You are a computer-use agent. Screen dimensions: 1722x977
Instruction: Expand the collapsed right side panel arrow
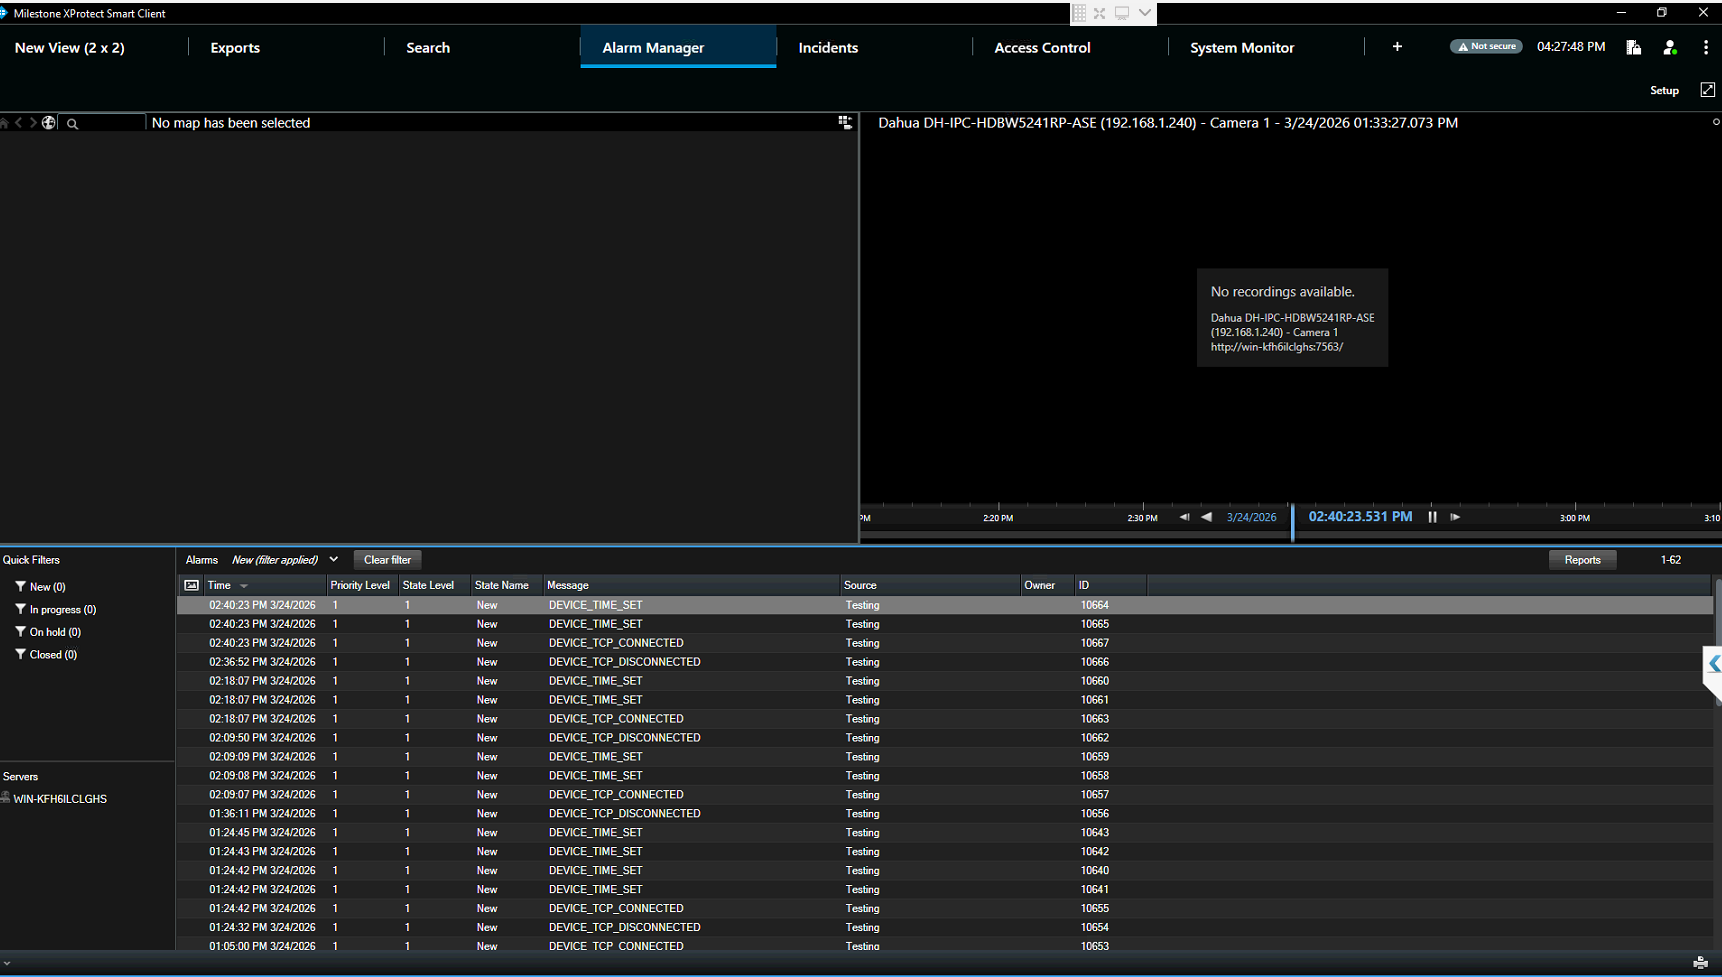pyautogui.click(x=1713, y=664)
